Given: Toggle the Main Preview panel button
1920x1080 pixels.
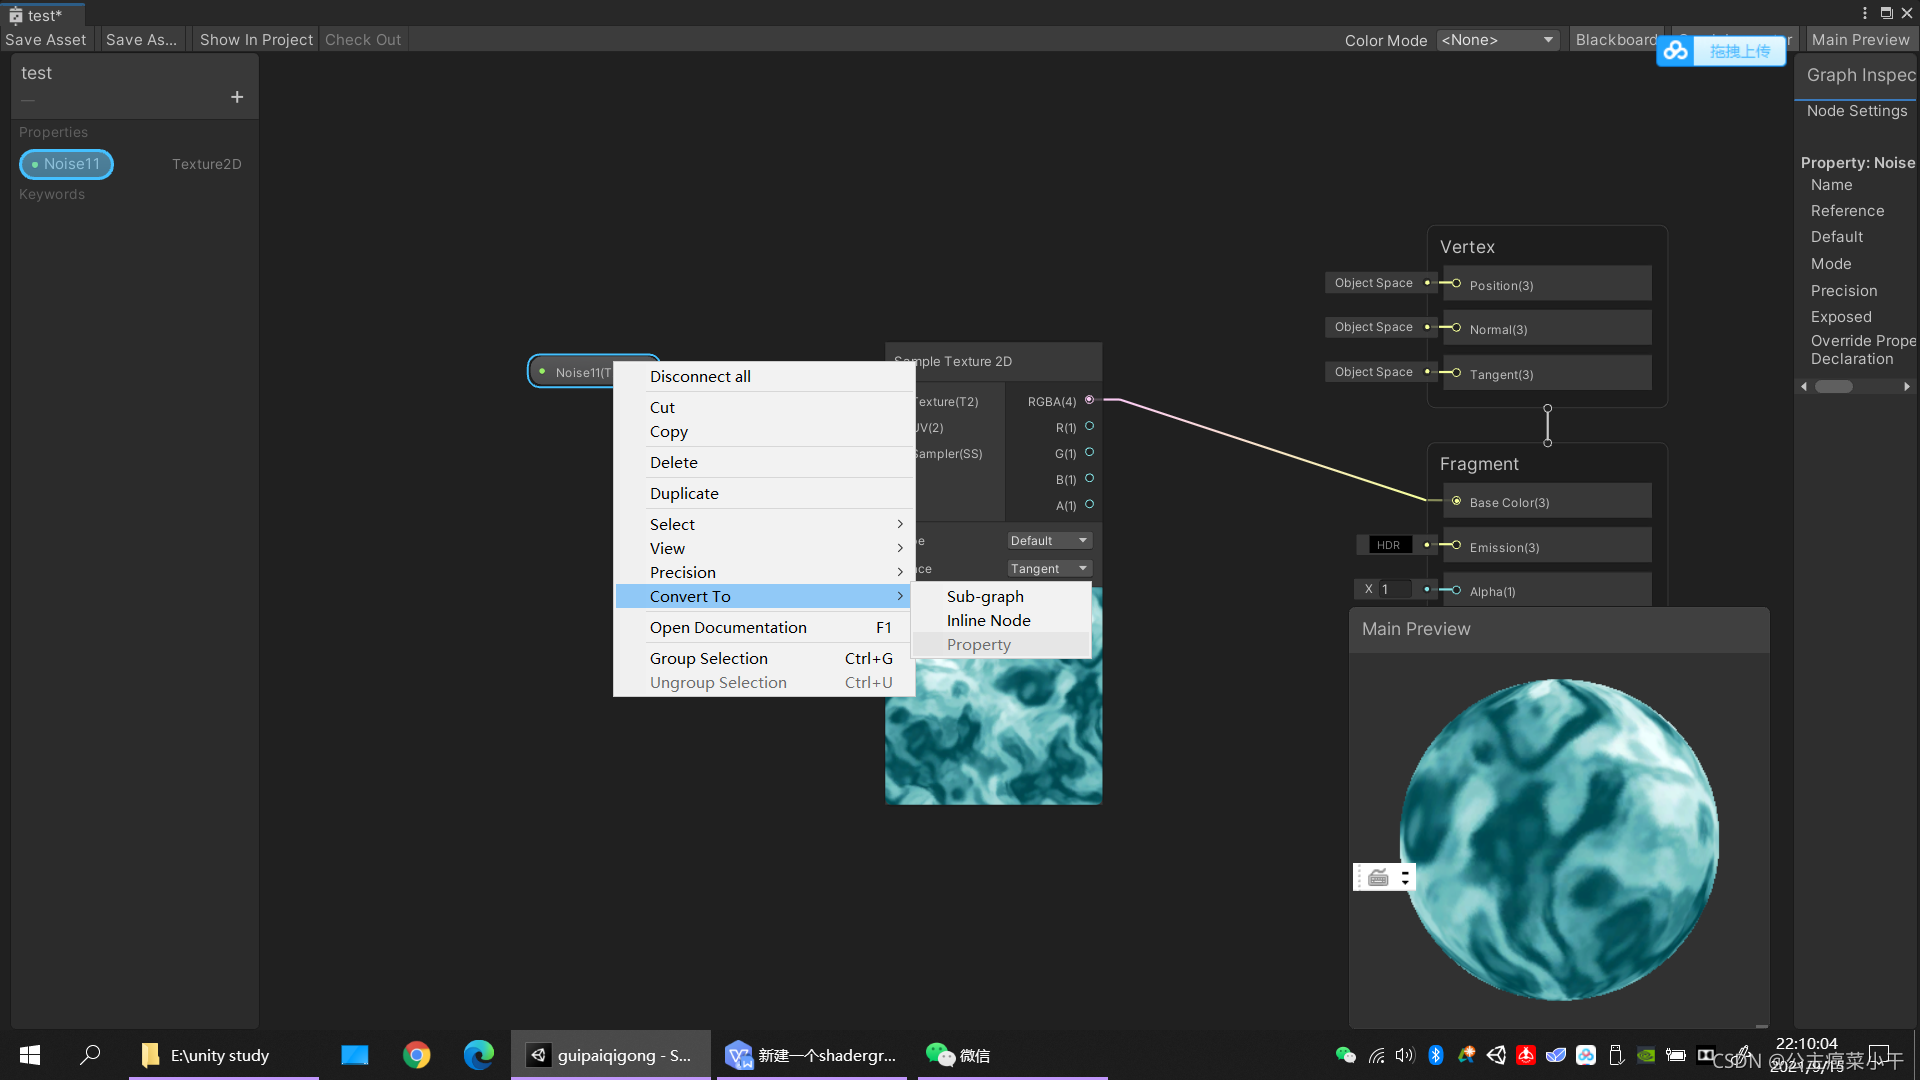Looking at the screenshot, I should point(1860,40).
